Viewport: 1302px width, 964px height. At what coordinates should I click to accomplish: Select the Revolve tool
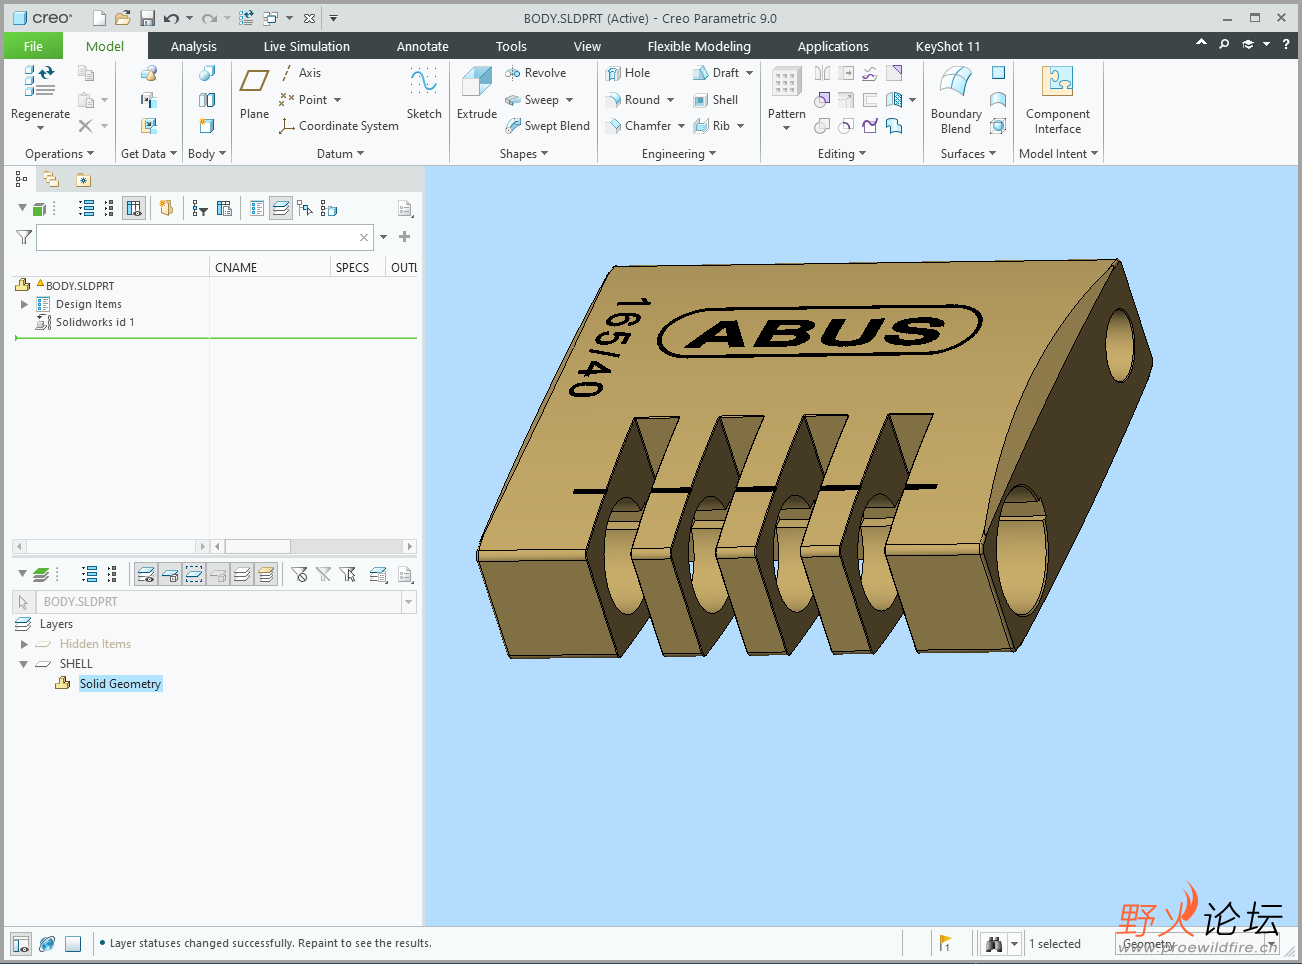point(535,73)
